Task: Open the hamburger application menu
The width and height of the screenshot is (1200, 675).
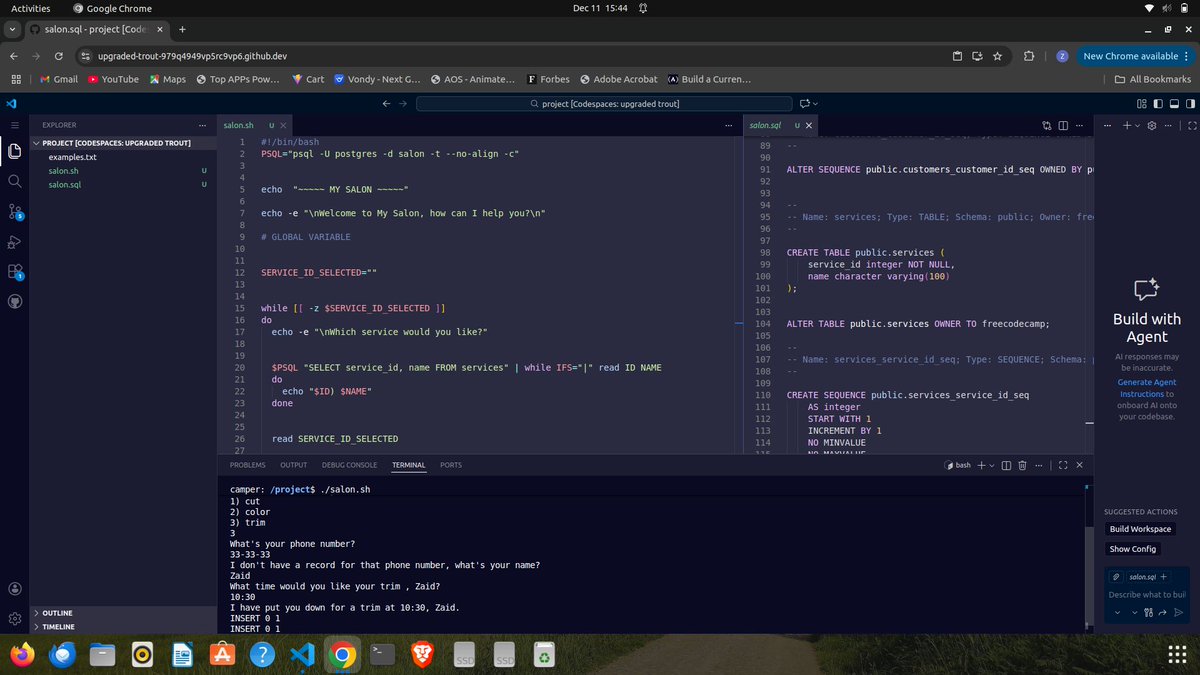Action: [x=14, y=125]
